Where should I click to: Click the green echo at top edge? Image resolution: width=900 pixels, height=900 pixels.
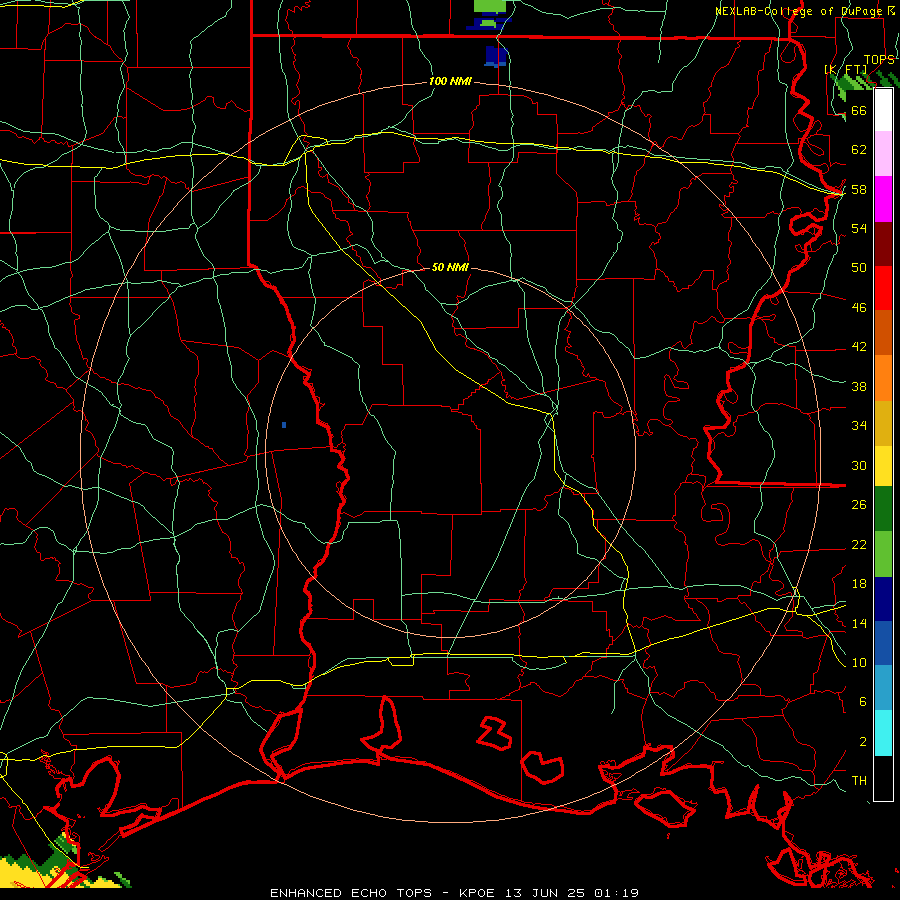pyautogui.click(x=490, y=6)
